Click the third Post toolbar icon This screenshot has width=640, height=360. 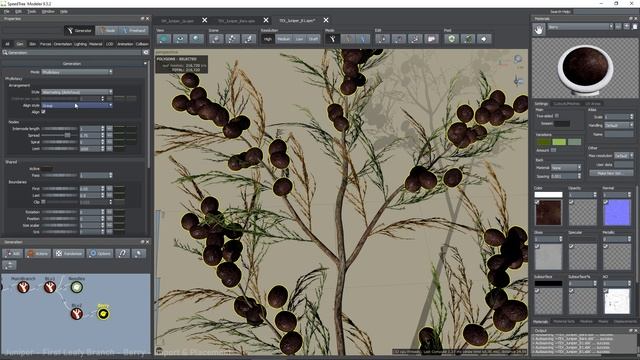(484, 39)
